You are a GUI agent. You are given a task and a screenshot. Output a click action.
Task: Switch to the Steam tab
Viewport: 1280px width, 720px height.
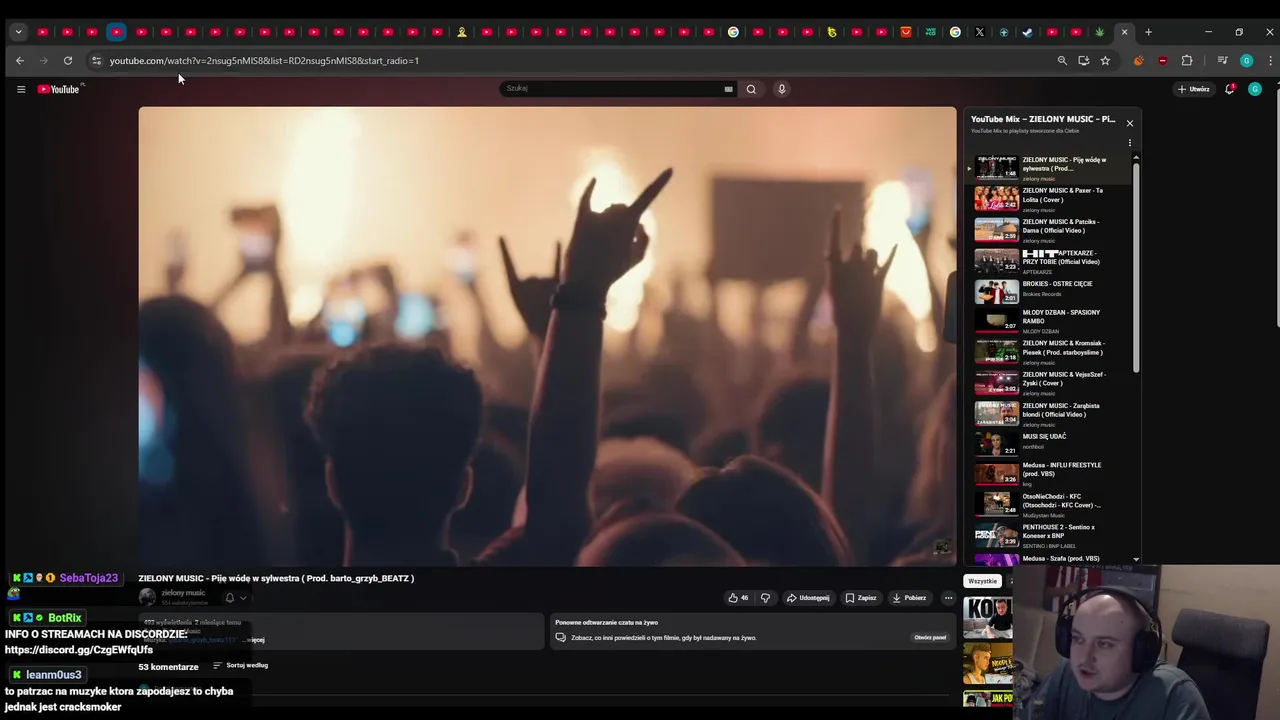pyautogui.click(x=1027, y=32)
